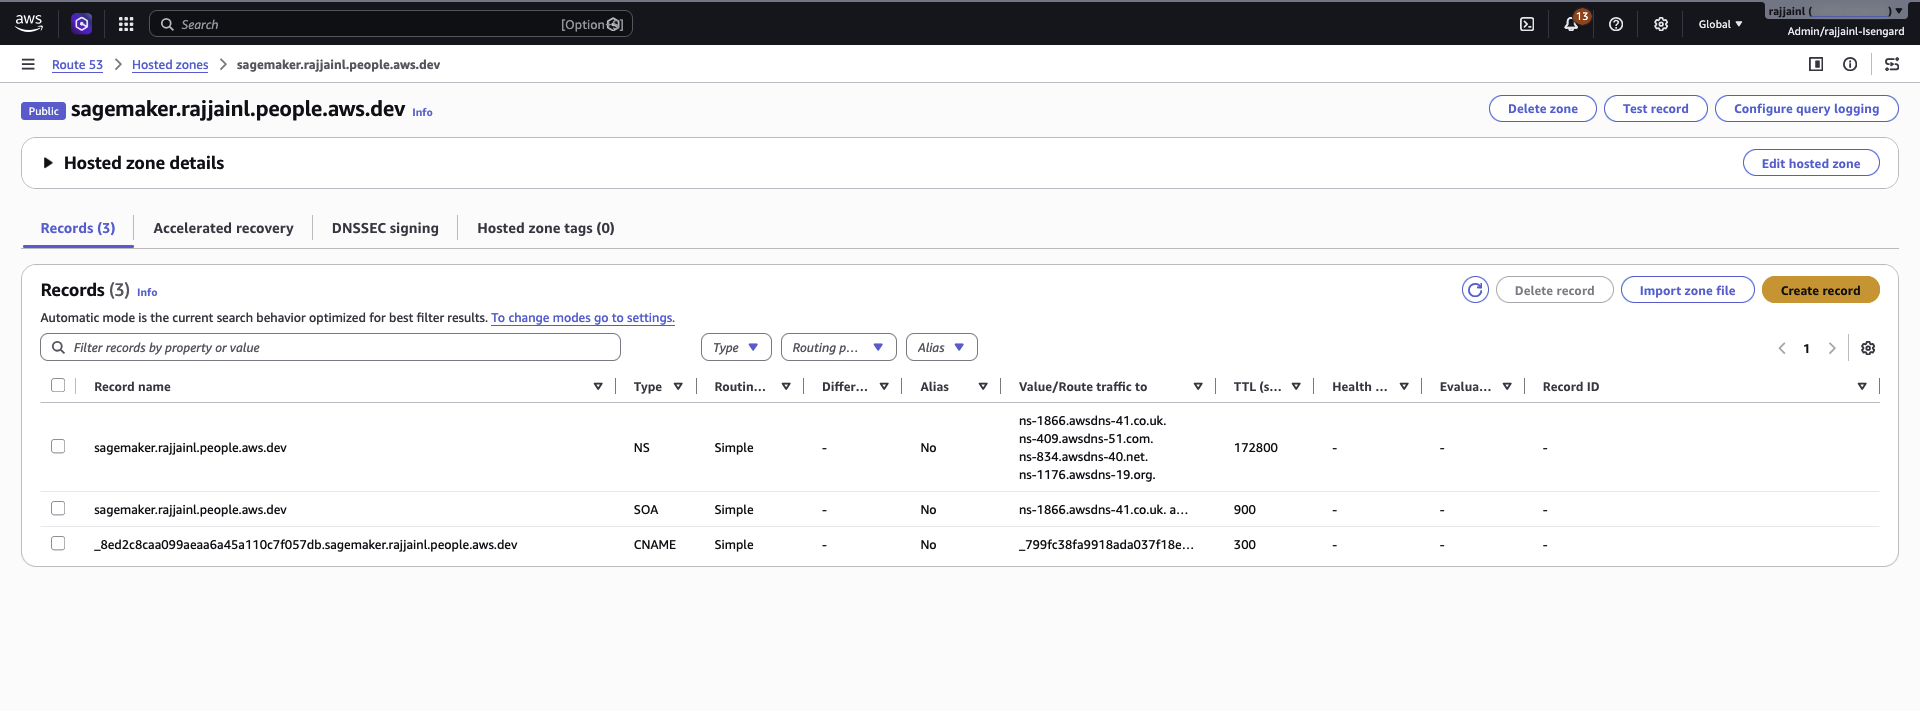Click the Create record button
The height and width of the screenshot is (711, 1920).
pyautogui.click(x=1820, y=290)
